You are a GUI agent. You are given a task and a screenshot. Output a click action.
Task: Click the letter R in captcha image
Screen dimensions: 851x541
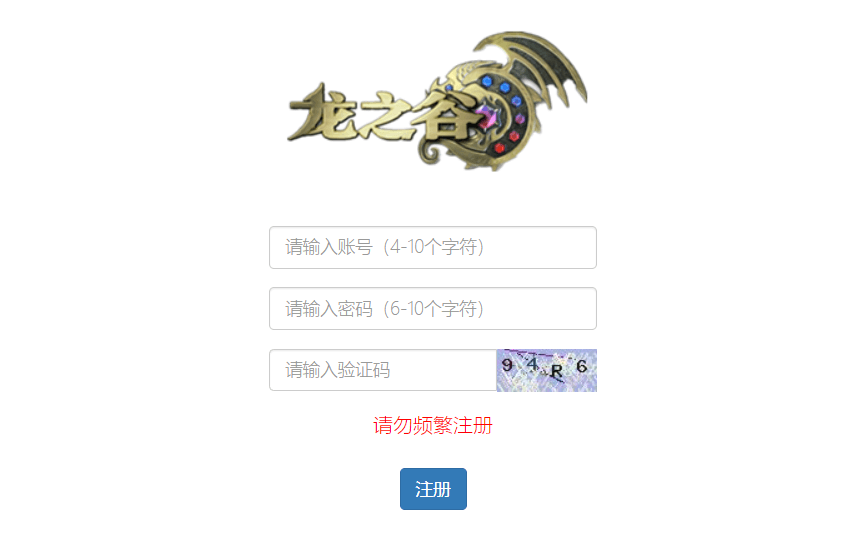coord(556,372)
